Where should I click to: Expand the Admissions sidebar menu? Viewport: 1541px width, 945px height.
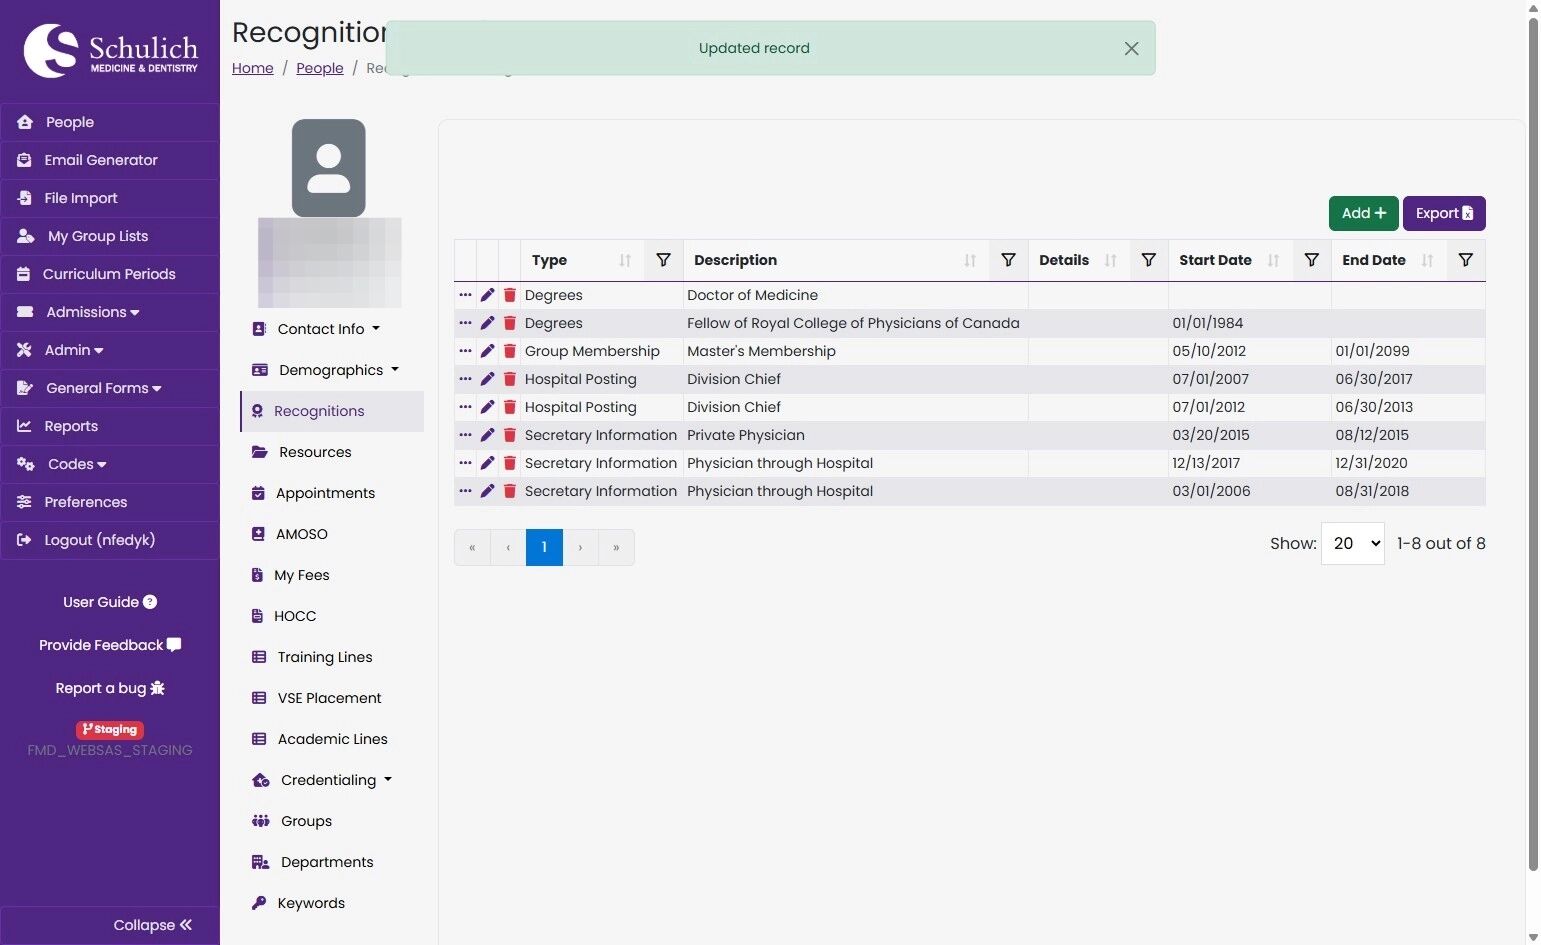110,312
